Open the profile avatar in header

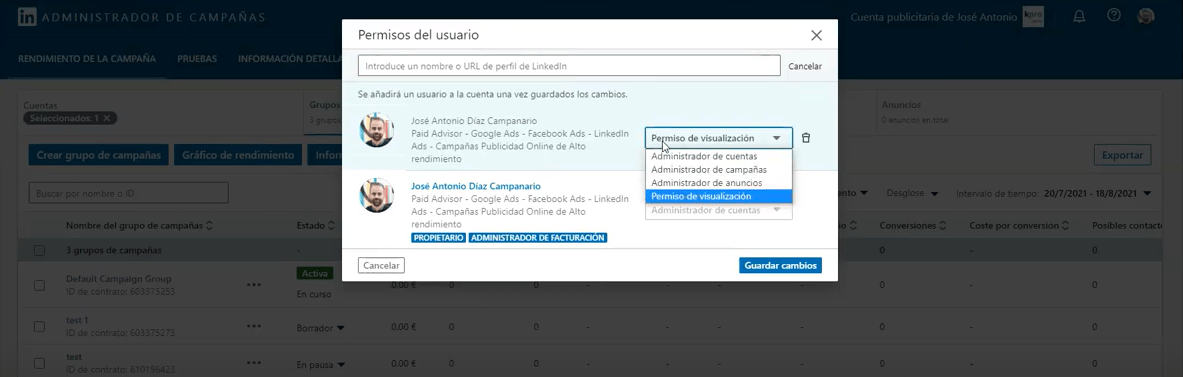pyautogui.click(x=1146, y=16)
